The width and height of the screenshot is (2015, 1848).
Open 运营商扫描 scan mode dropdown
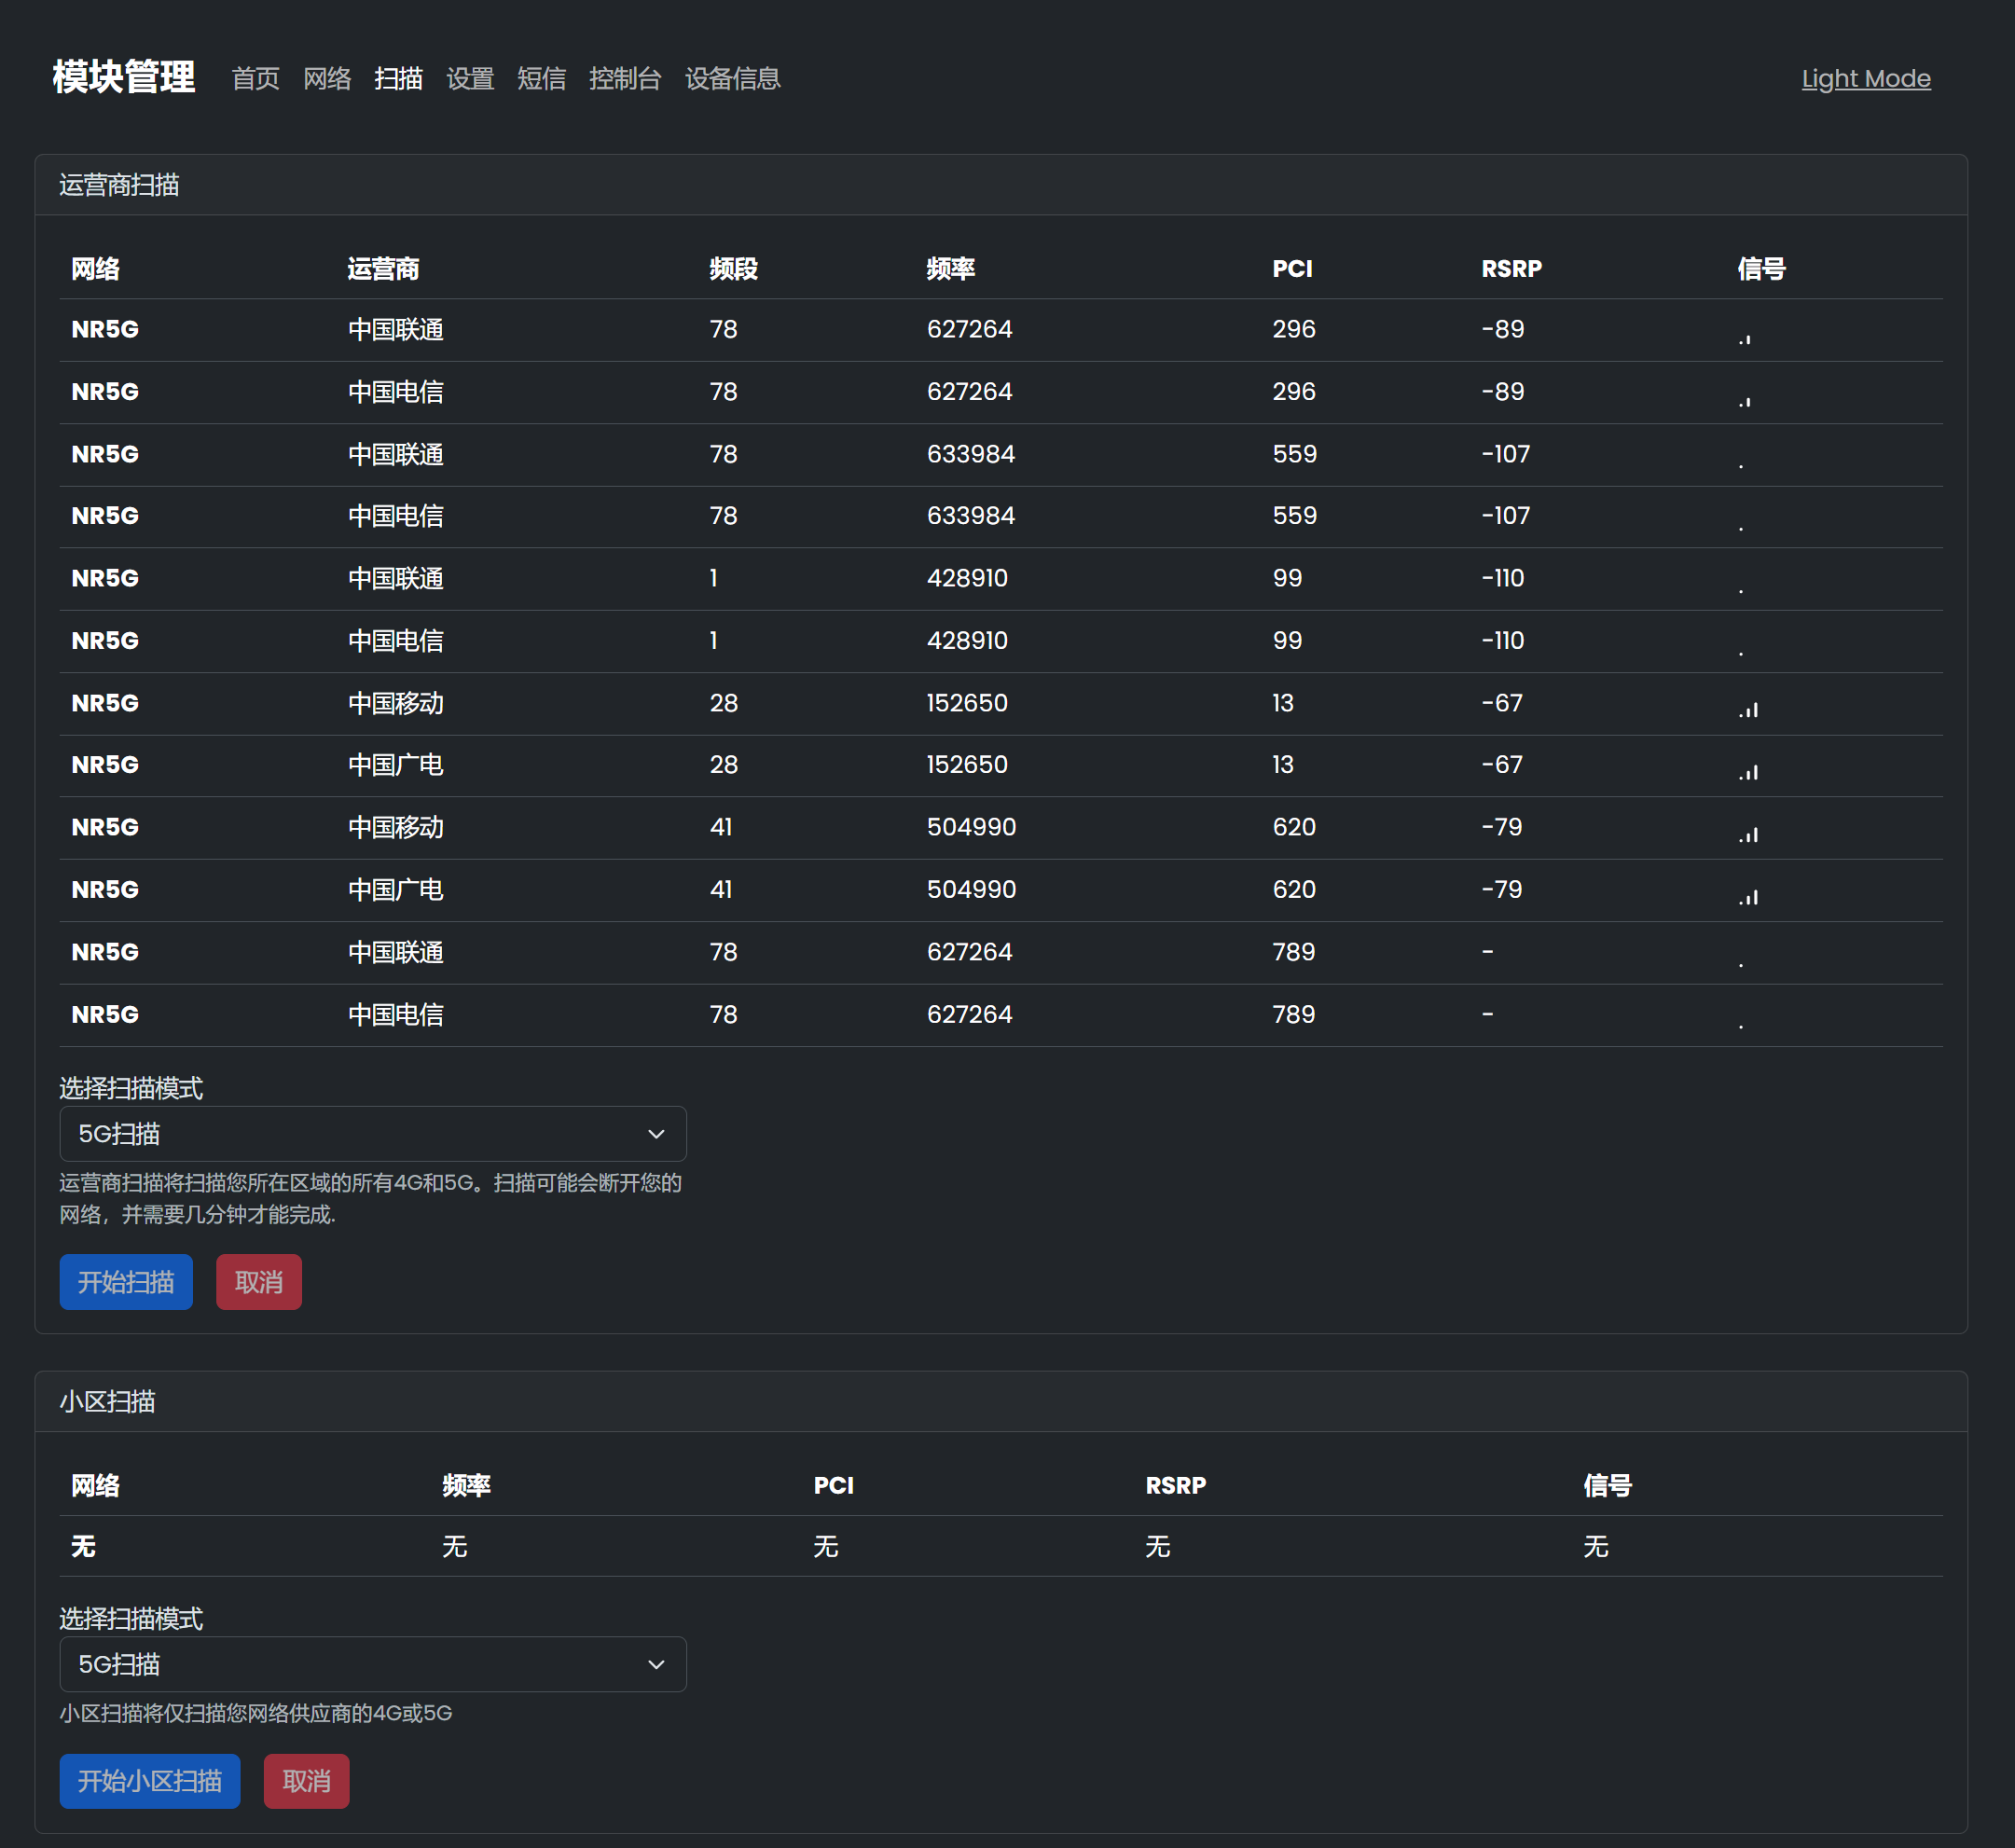point(372,1134)
